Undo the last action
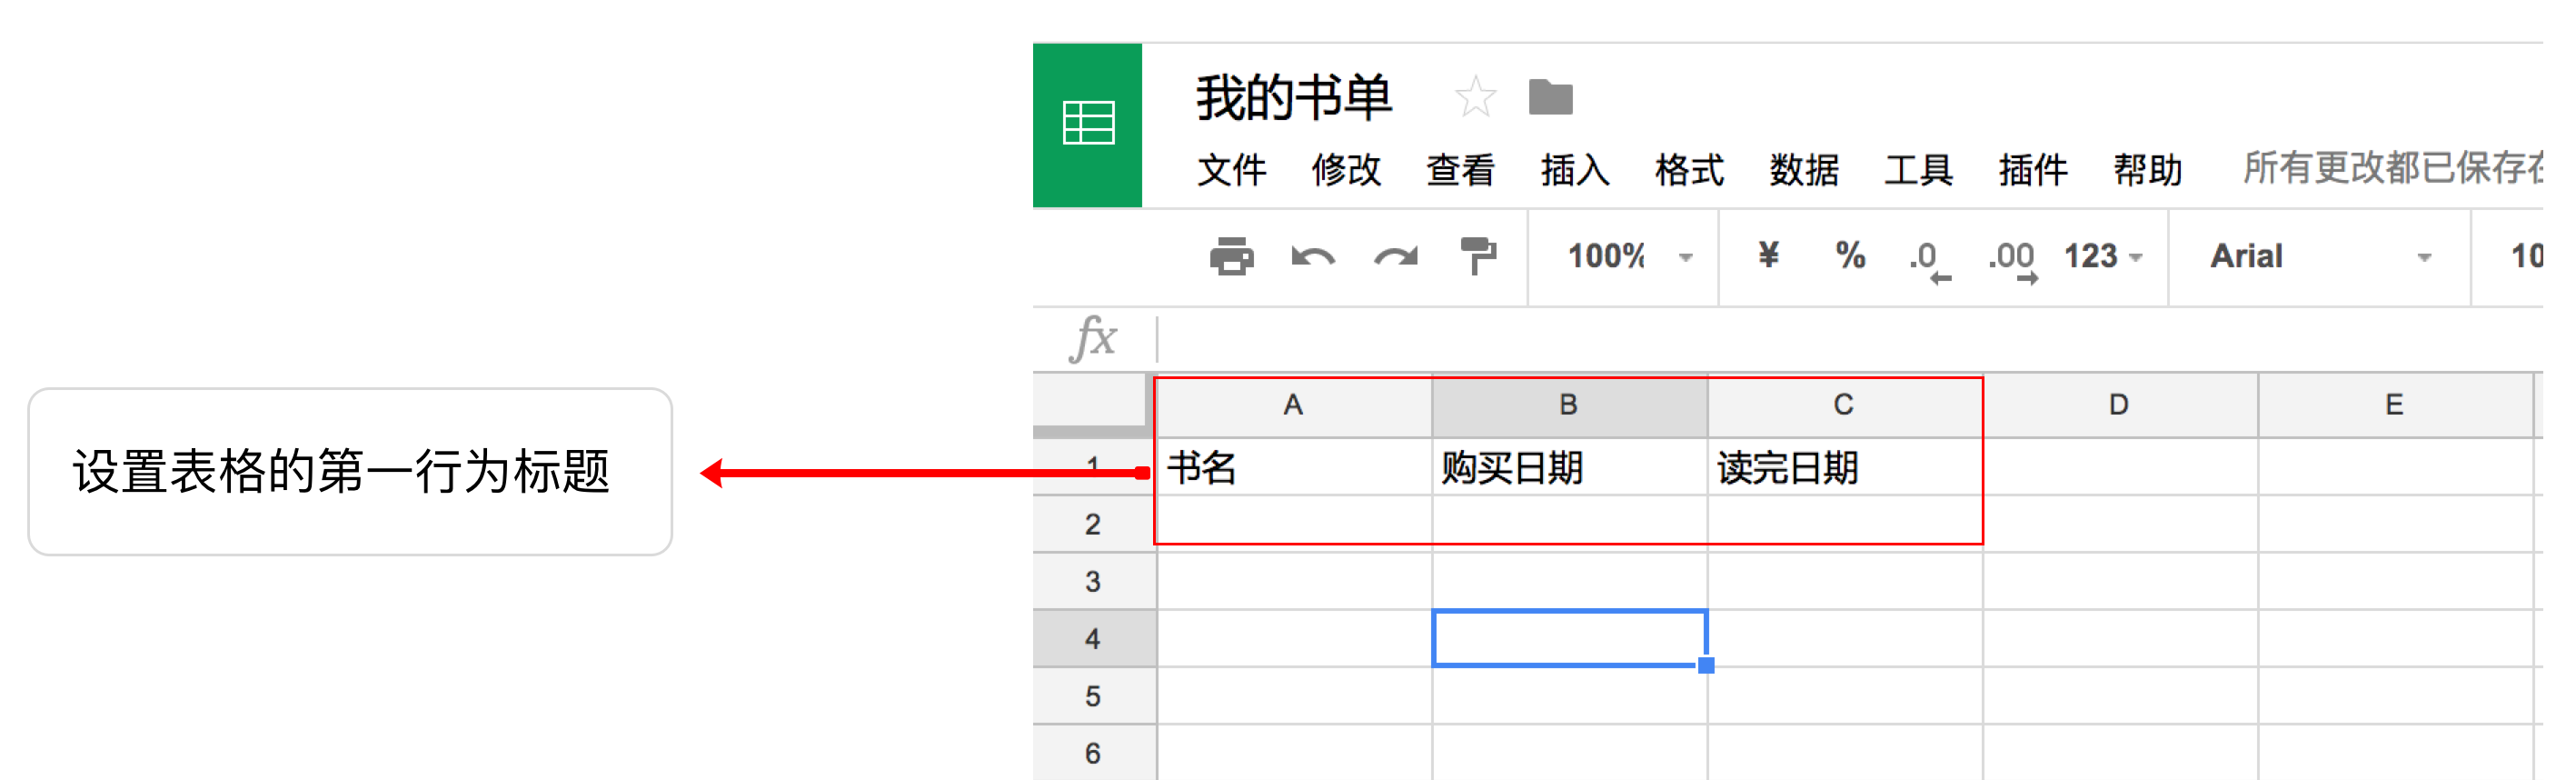Viewport: 2576px width, 780px height. pyautogui.click(x=1312, y=257)
